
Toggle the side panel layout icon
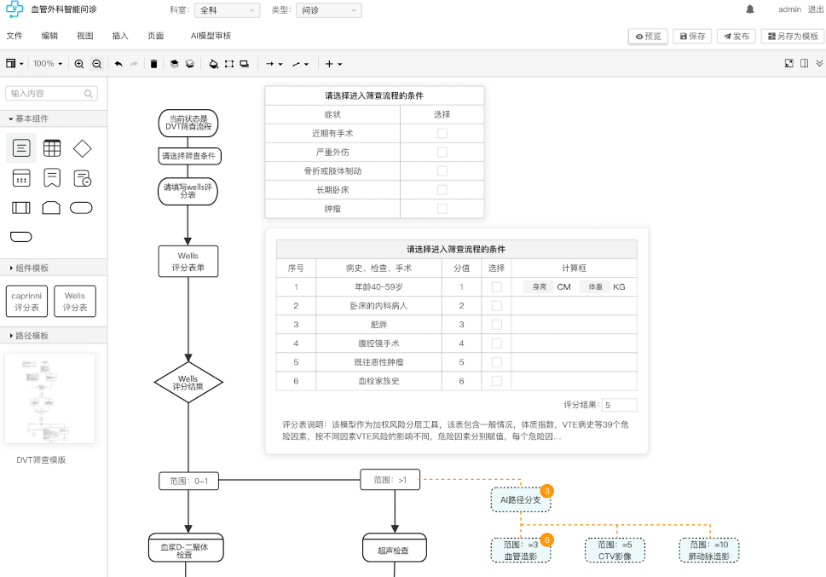(804, 63)
